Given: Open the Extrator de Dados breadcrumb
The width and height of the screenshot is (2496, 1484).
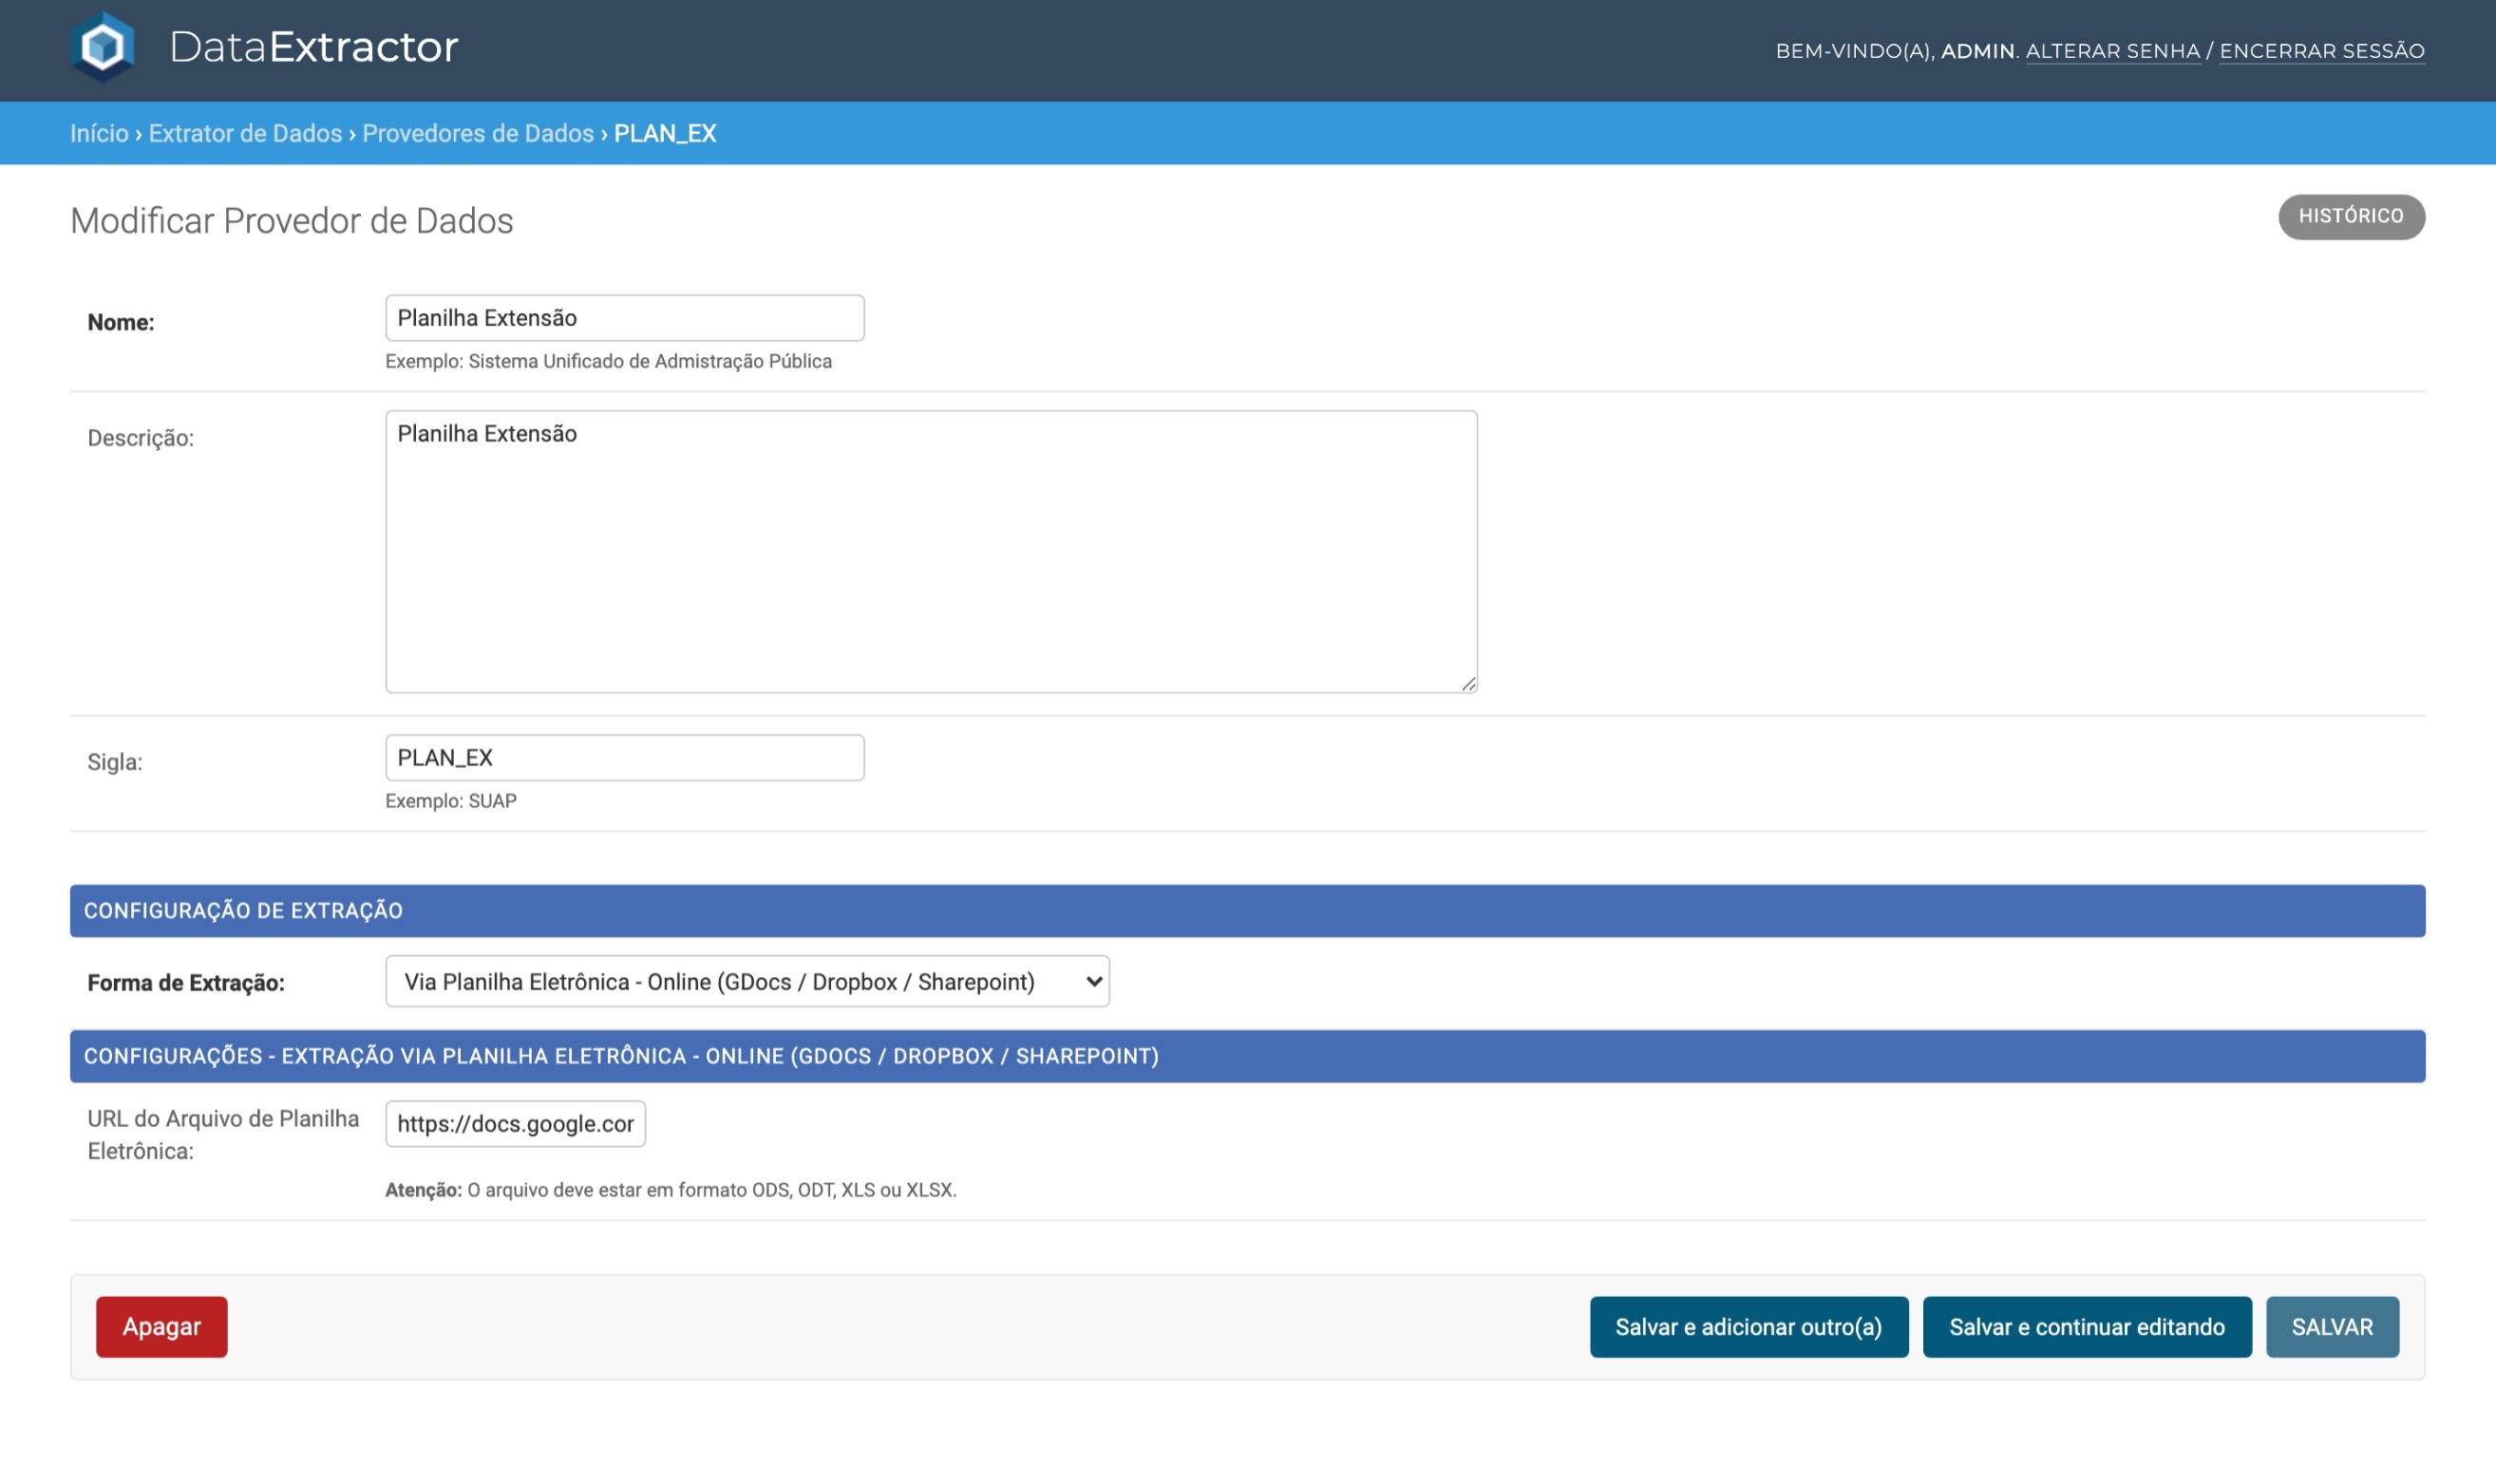Looking at the screenshot, I should pyautogui.click(x=245, y=133).
